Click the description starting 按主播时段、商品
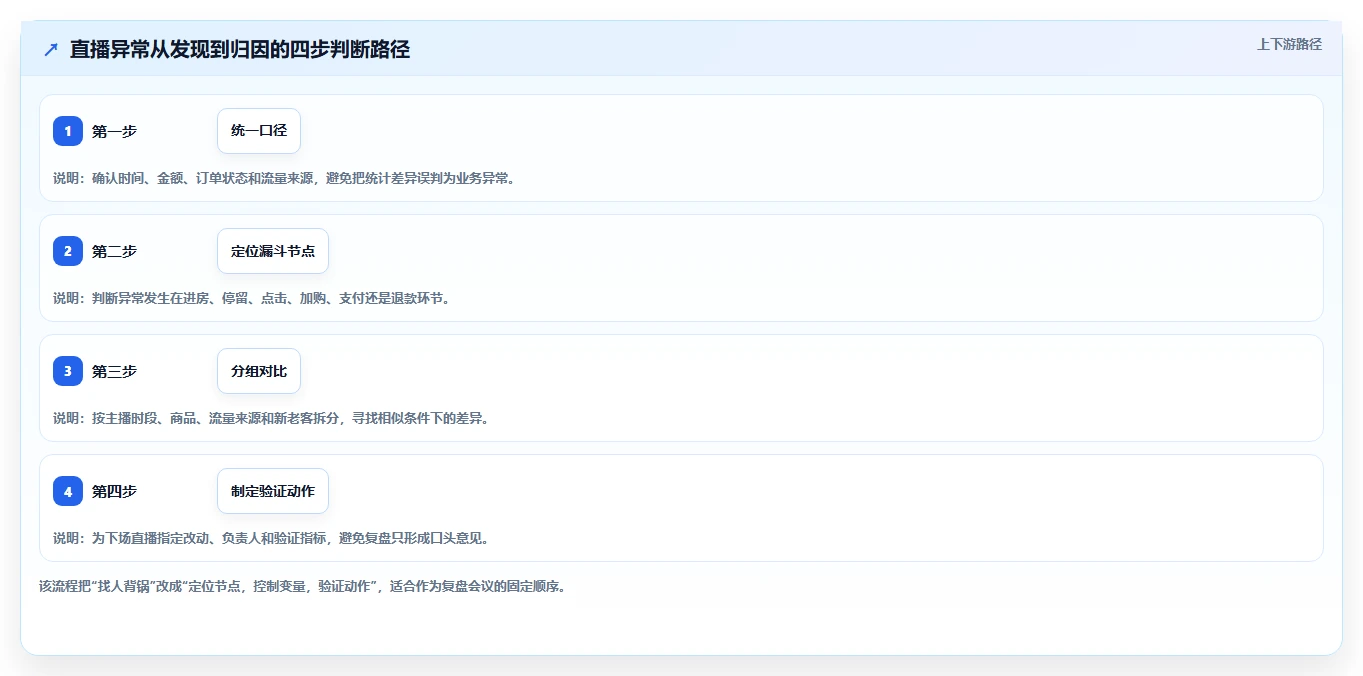1363x676 pixels. click(x=271, y=418)
